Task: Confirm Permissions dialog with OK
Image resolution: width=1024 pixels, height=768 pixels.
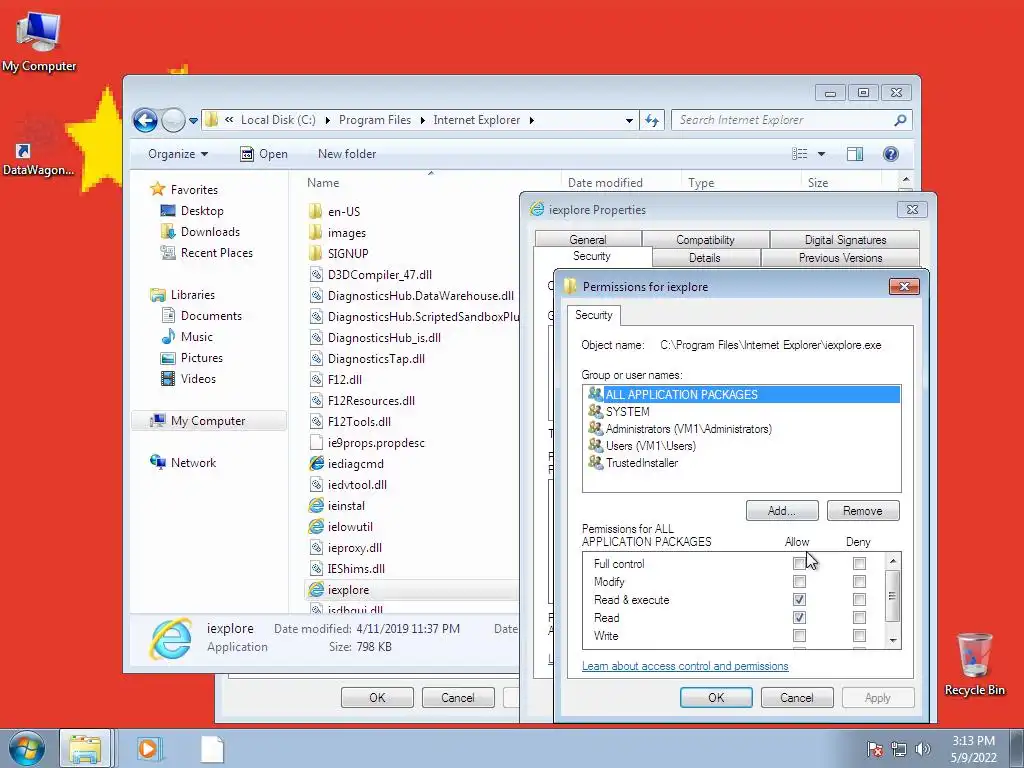Action: [716, 697]
